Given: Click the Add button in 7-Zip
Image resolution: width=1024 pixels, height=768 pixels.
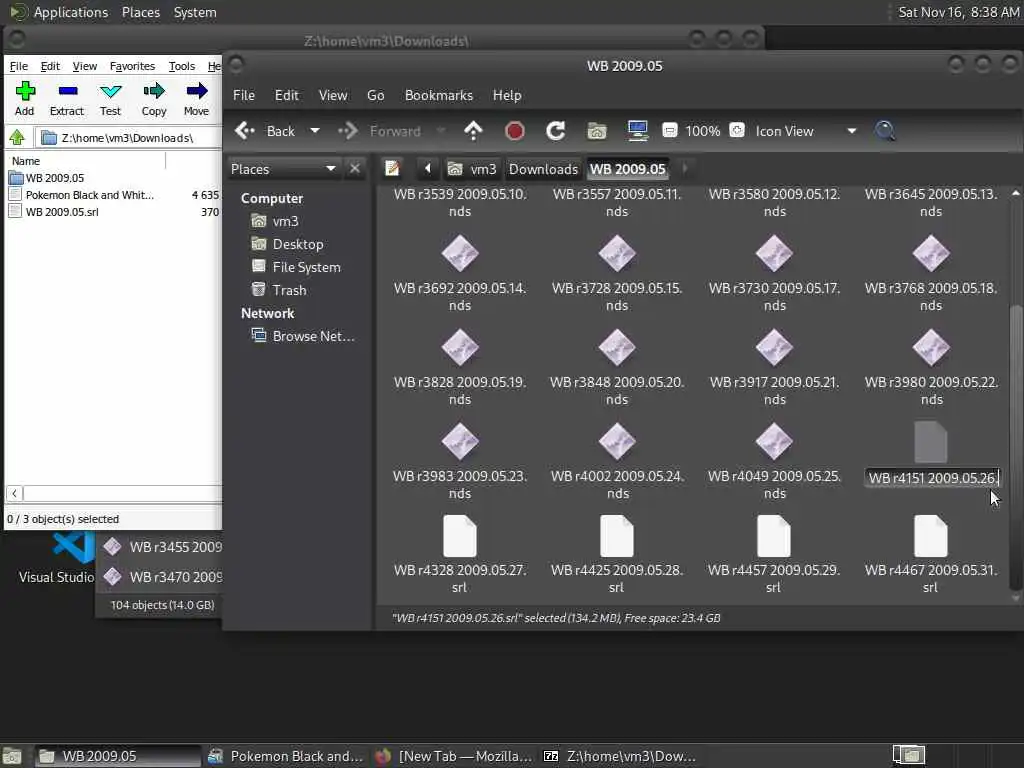Looking at the screenshot, I should [x=25, y=99].
